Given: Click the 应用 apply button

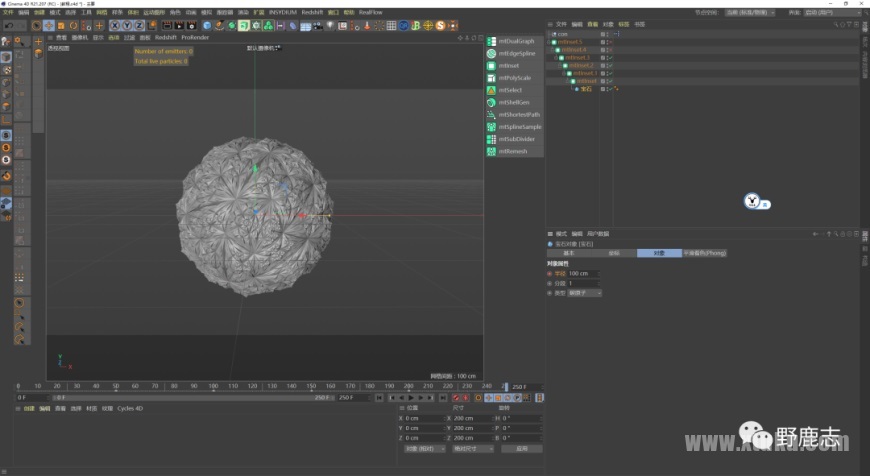Looking at the screenshot, I should point(522,449).
